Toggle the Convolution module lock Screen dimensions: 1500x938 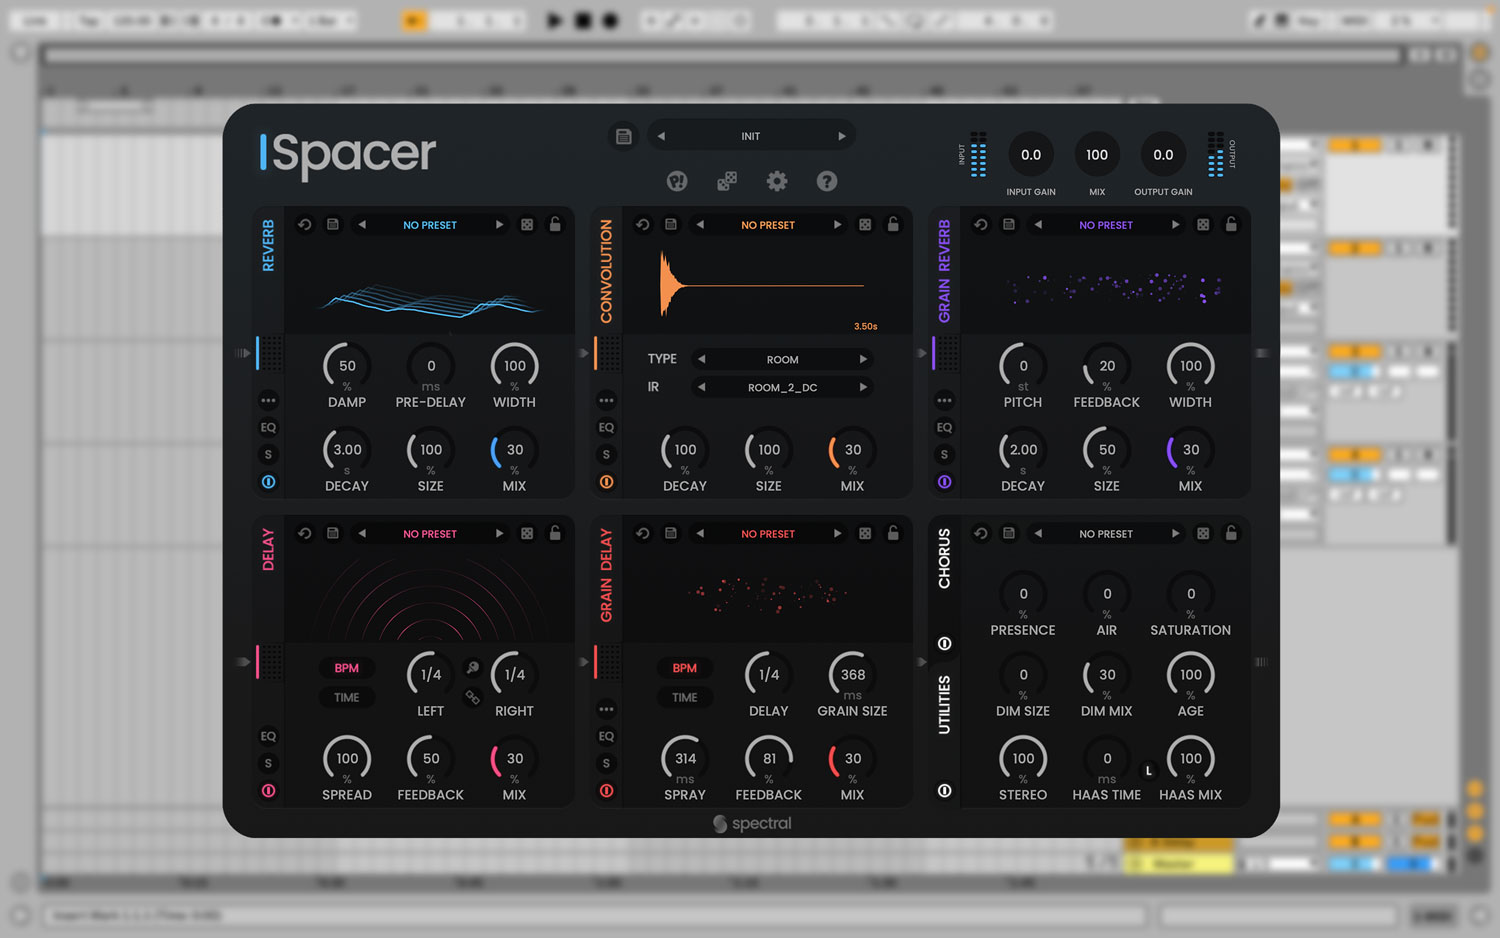(893, 225)
